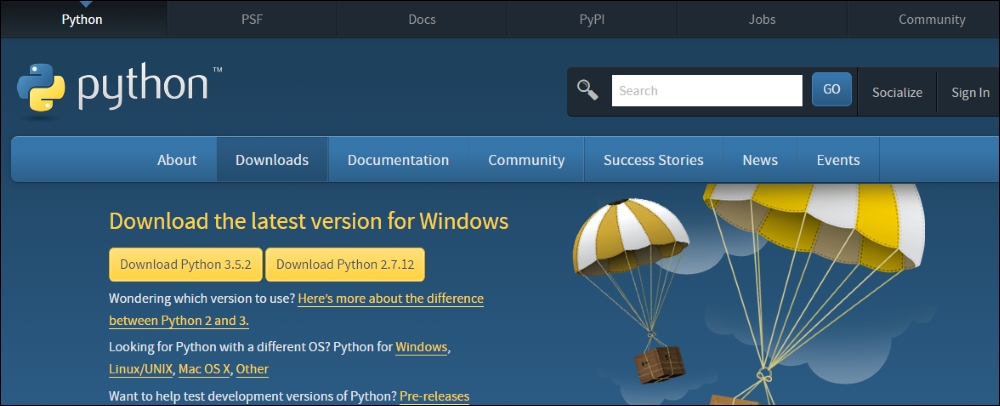Open the Documentation navigation menu
The height and width of the screenshot is (406, 1000).
(x=398, y=160)
